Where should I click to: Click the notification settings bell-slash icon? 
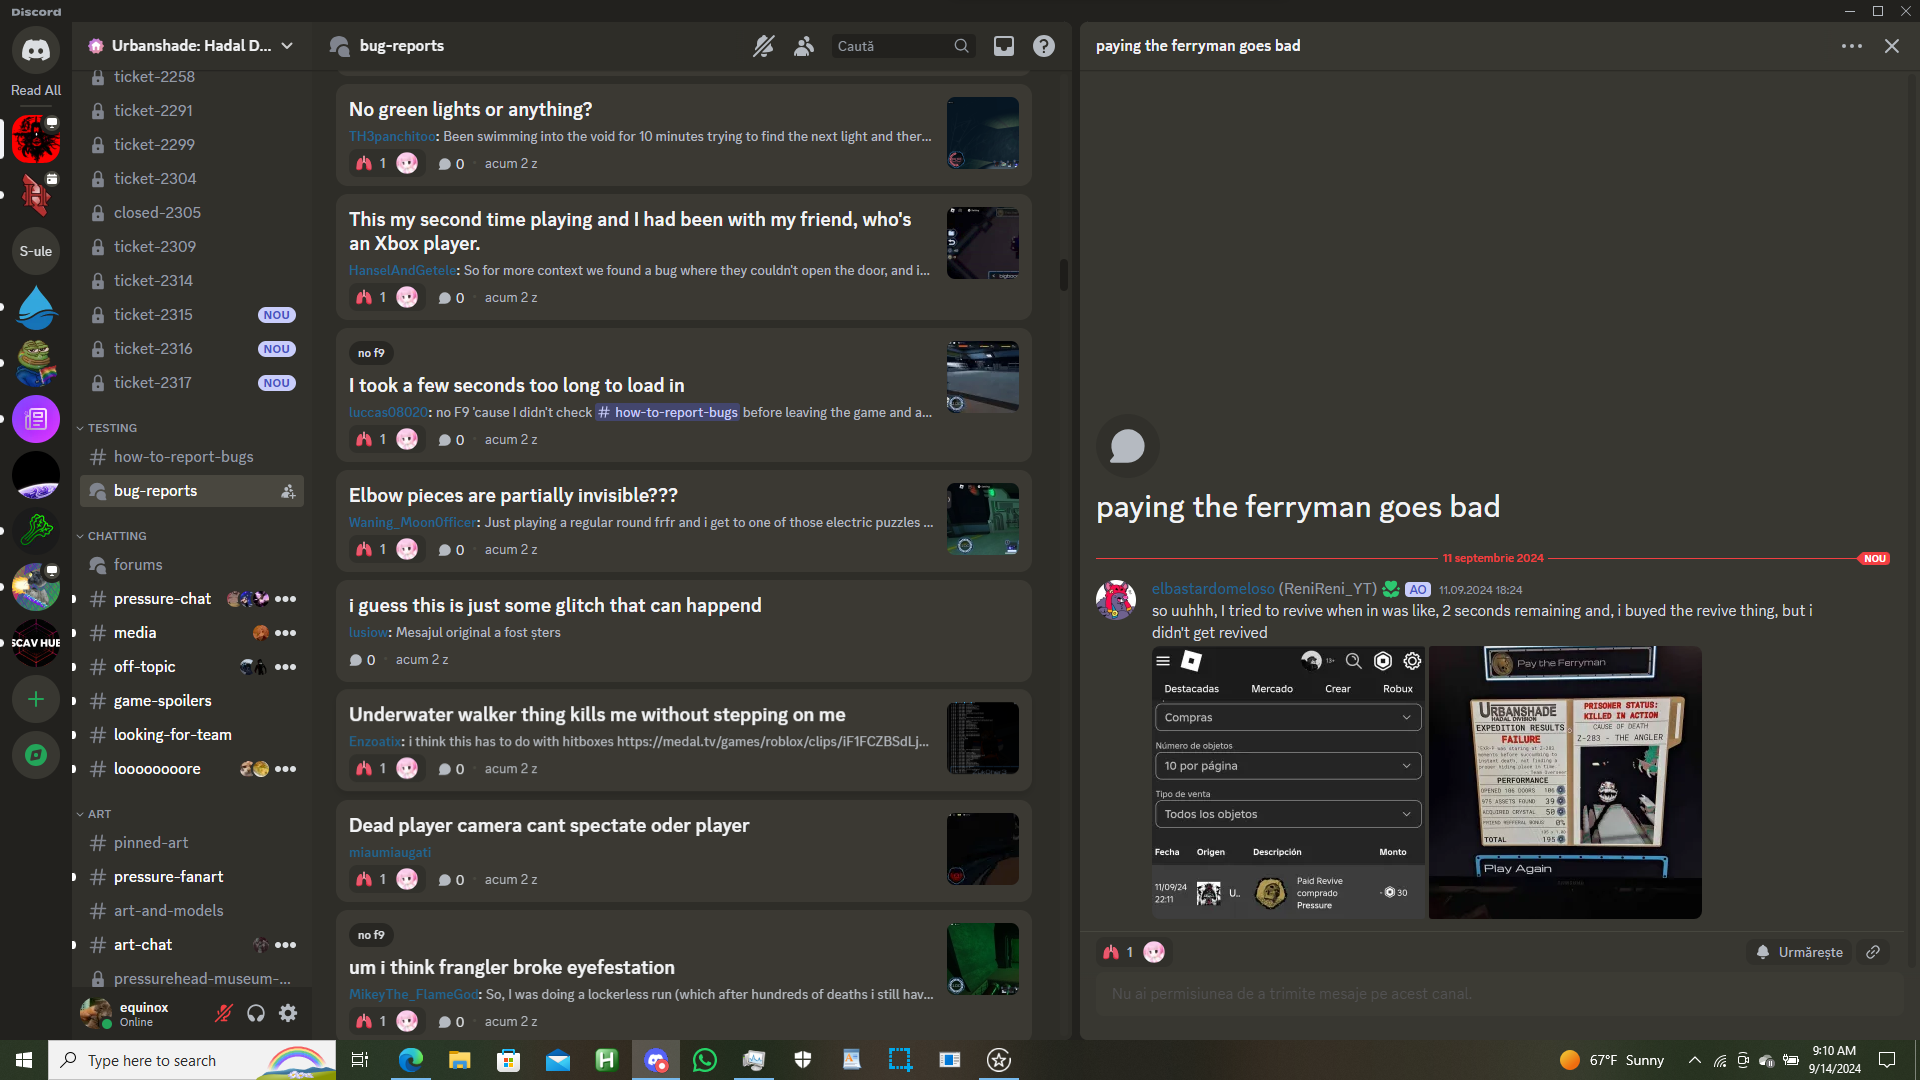click(764, 46)
